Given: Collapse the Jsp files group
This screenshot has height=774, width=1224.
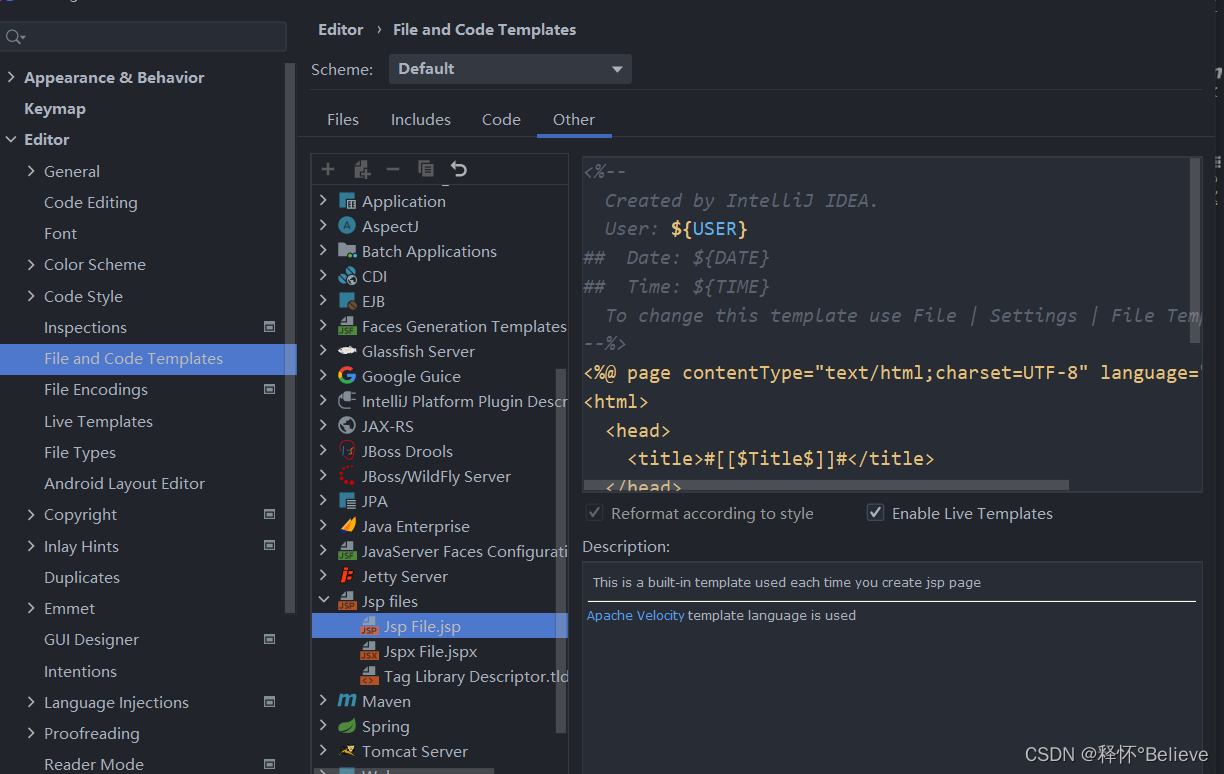Looking at the screenshot, I should [x=323, y=601].
